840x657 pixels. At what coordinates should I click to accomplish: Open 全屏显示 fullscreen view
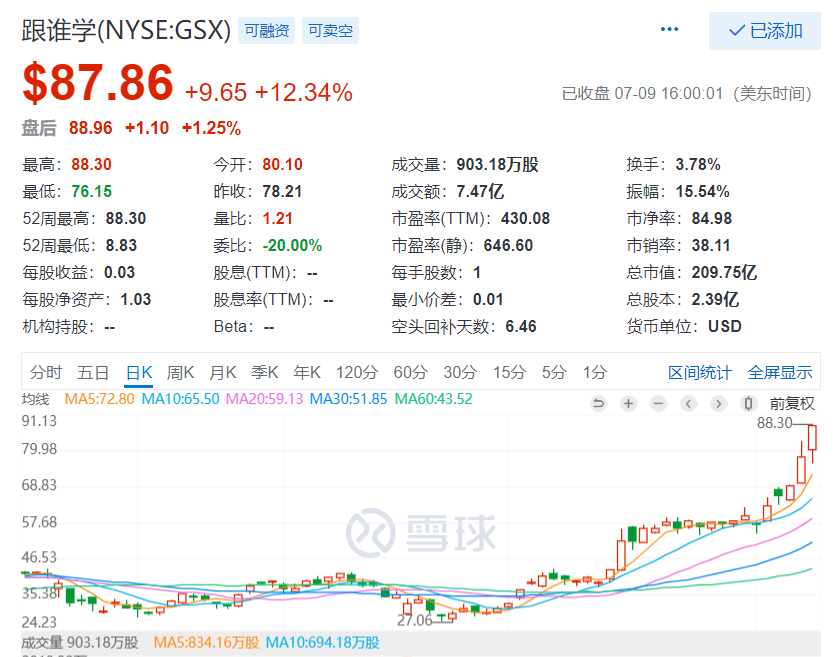[x=780, y=373]
